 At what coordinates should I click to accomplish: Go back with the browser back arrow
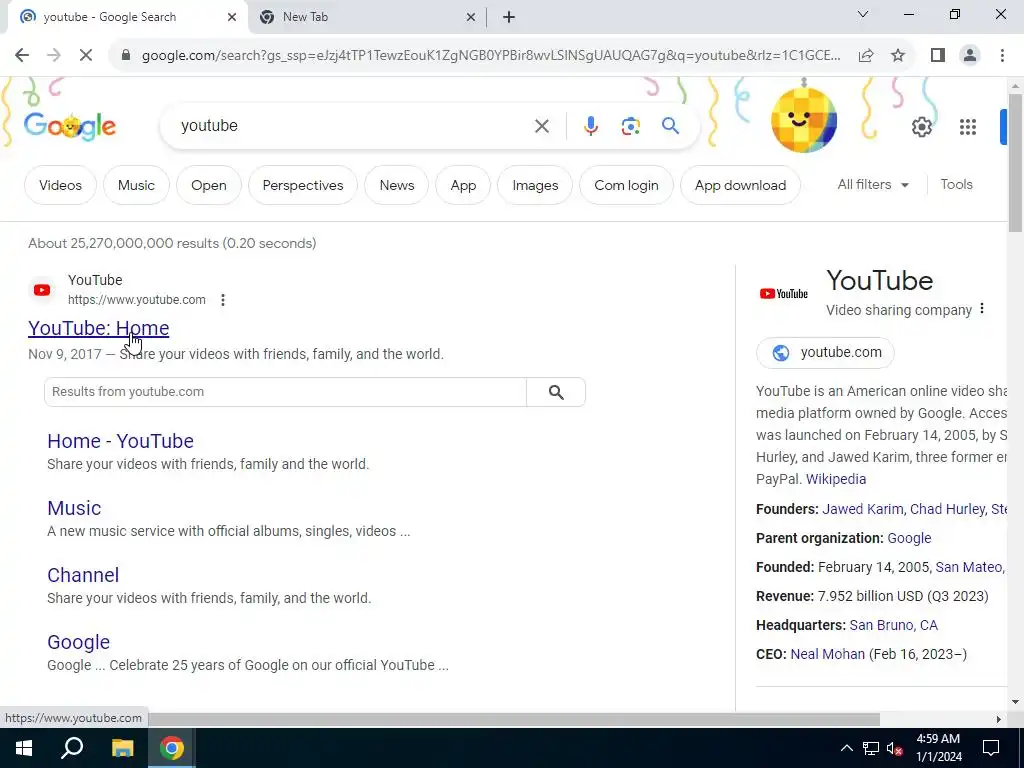pyautogui.click(x=22, y=56)
